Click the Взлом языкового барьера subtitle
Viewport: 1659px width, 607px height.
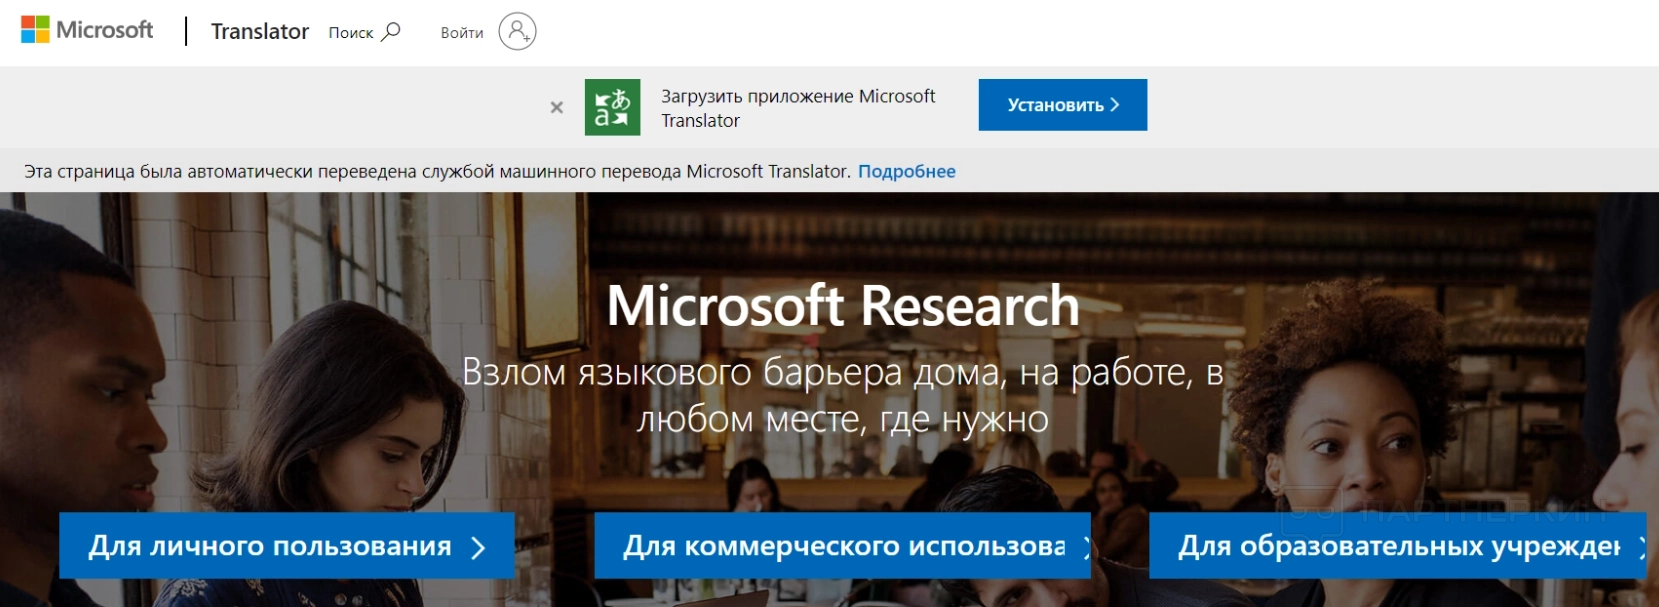tap(843, 395)
